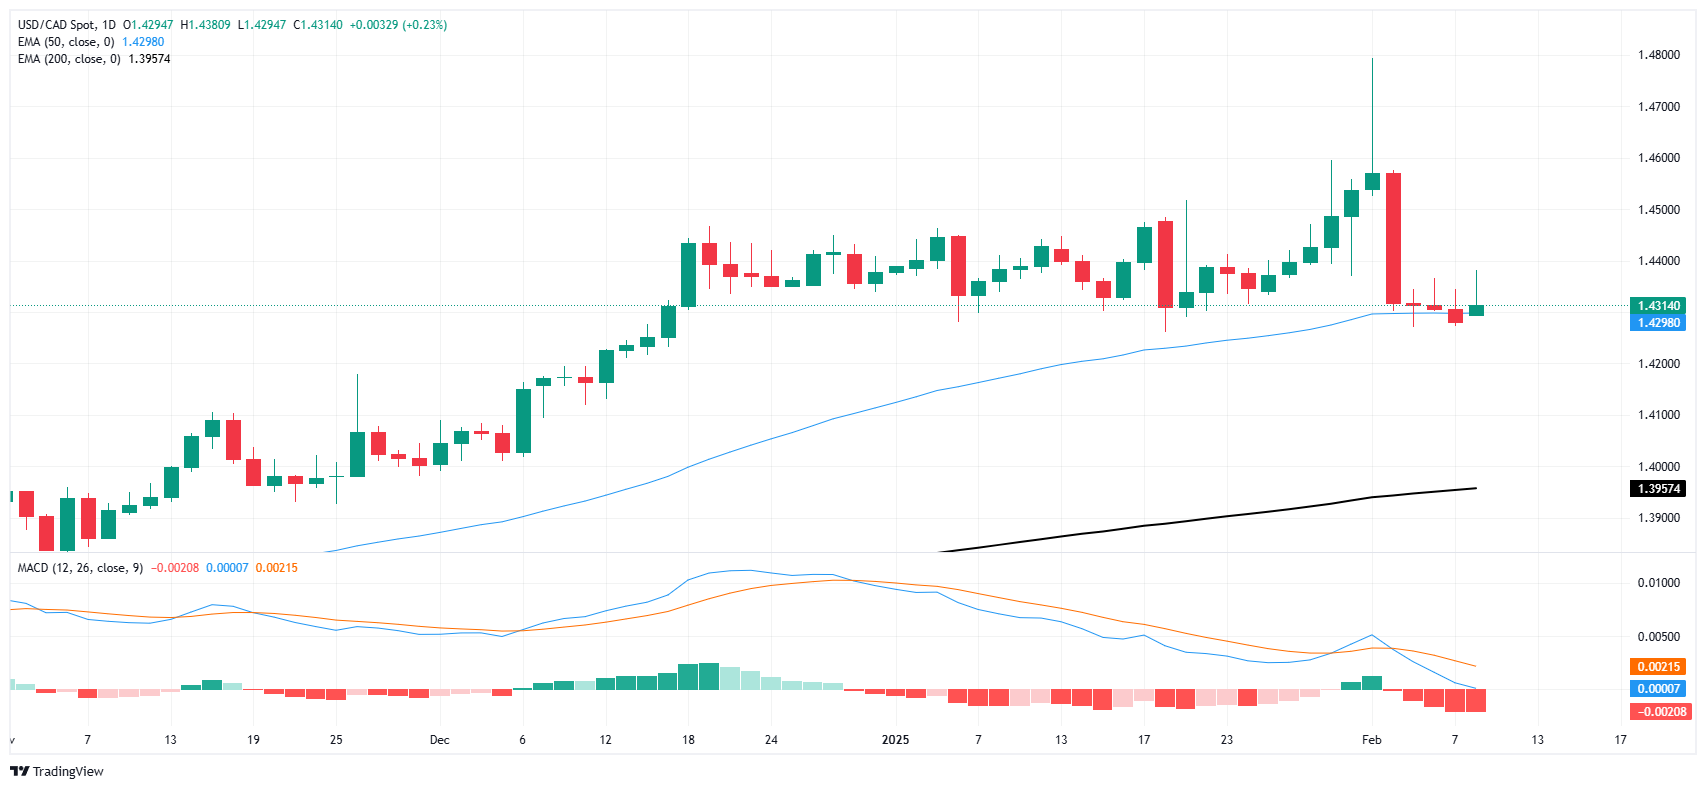Screen dimensions: 1706x789
Task: Click the 1.40000 level on the price scale
Action: [1658, 467]
